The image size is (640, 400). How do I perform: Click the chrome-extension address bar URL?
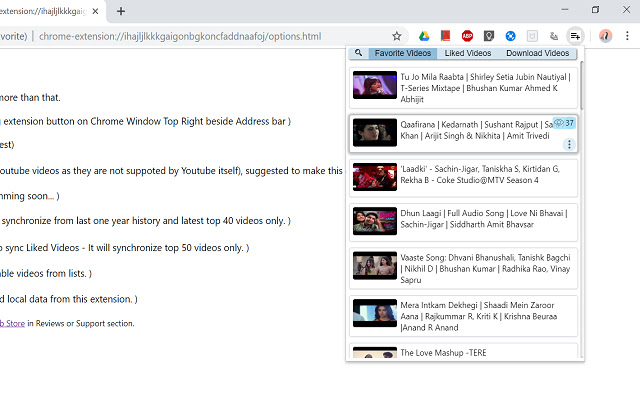click(180, 37)
